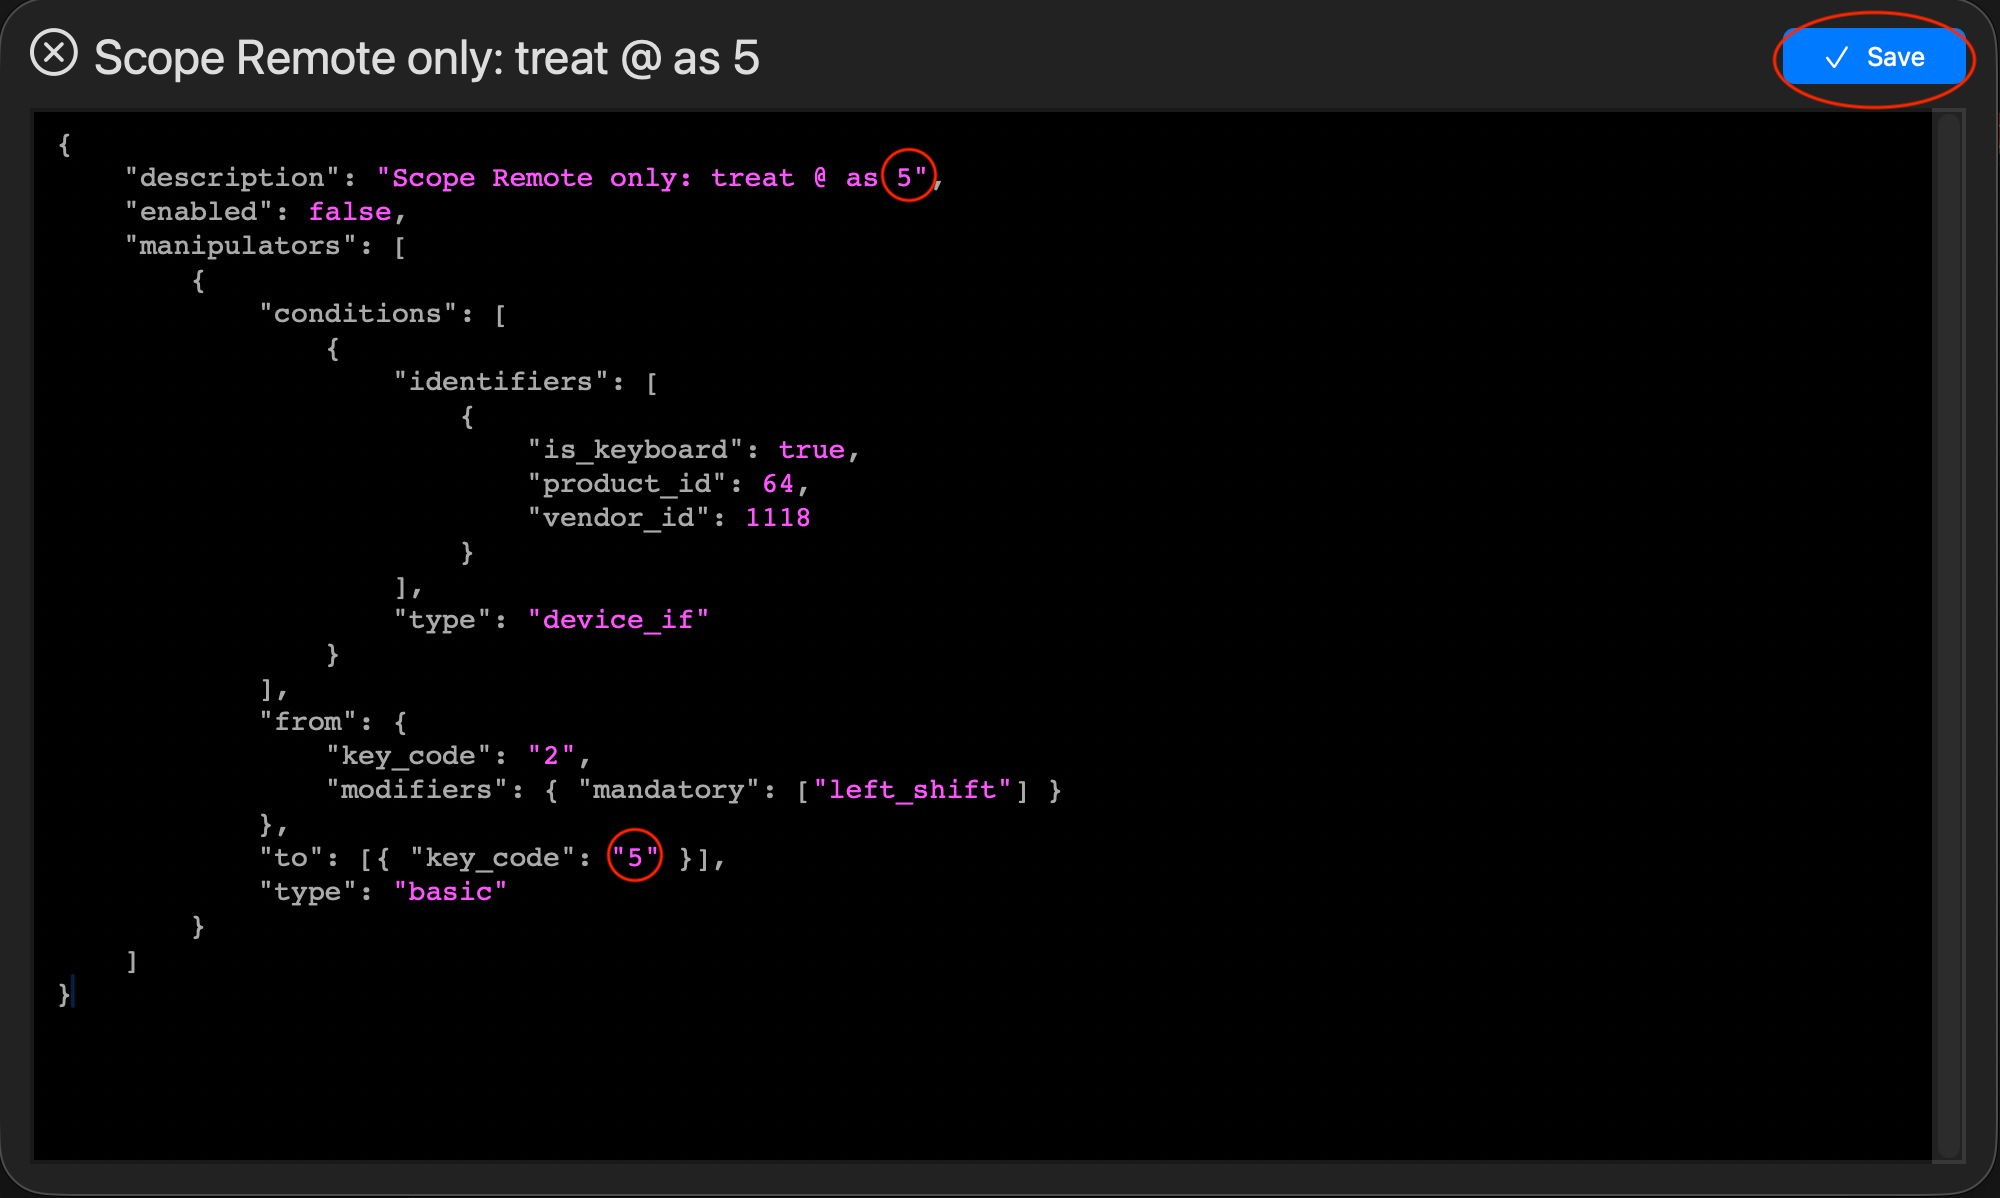Screen dimensions: 2000x1198
Task: Click the dialog title "Scope Remote only: treat @ as 5"
Action: pyautogui.click(x=427, y=58)
